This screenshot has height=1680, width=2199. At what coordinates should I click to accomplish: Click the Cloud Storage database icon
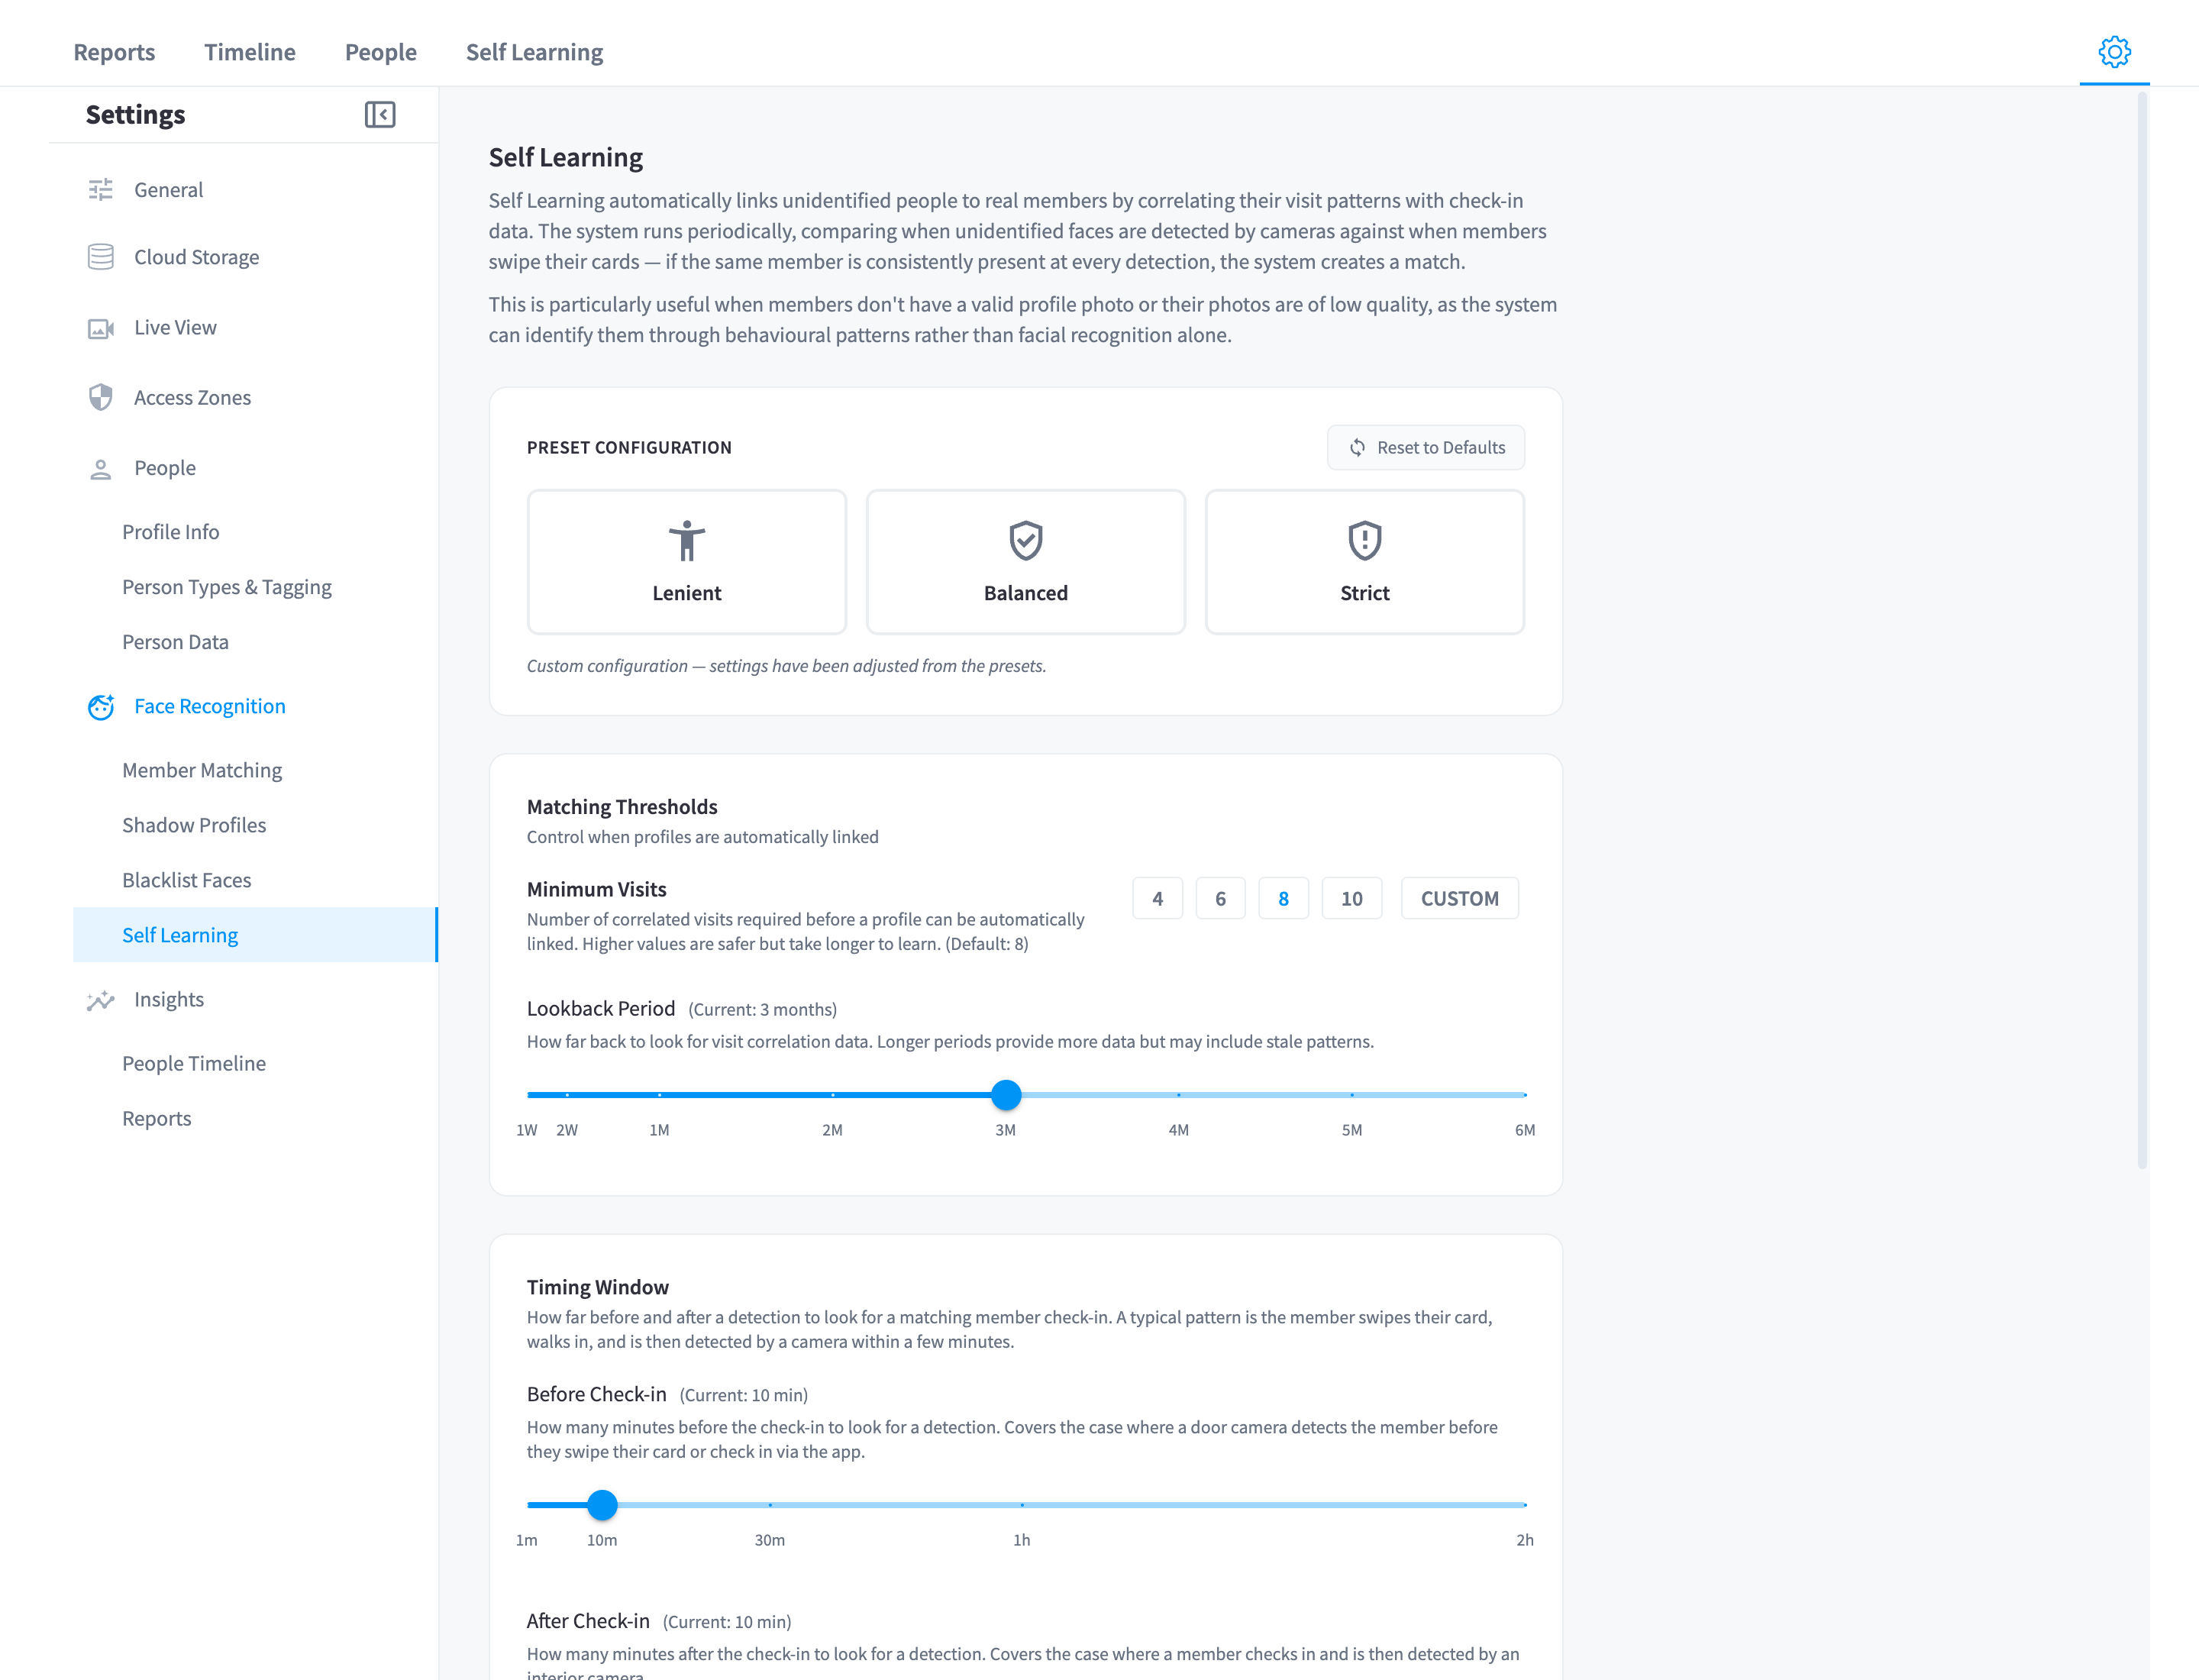pyautogui.click(x=101, y=257)
